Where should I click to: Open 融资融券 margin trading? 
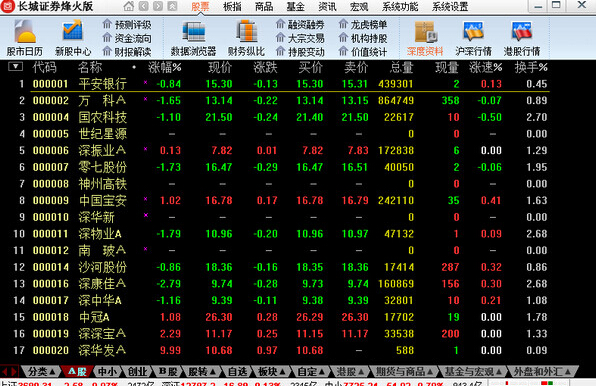[300, 25]
